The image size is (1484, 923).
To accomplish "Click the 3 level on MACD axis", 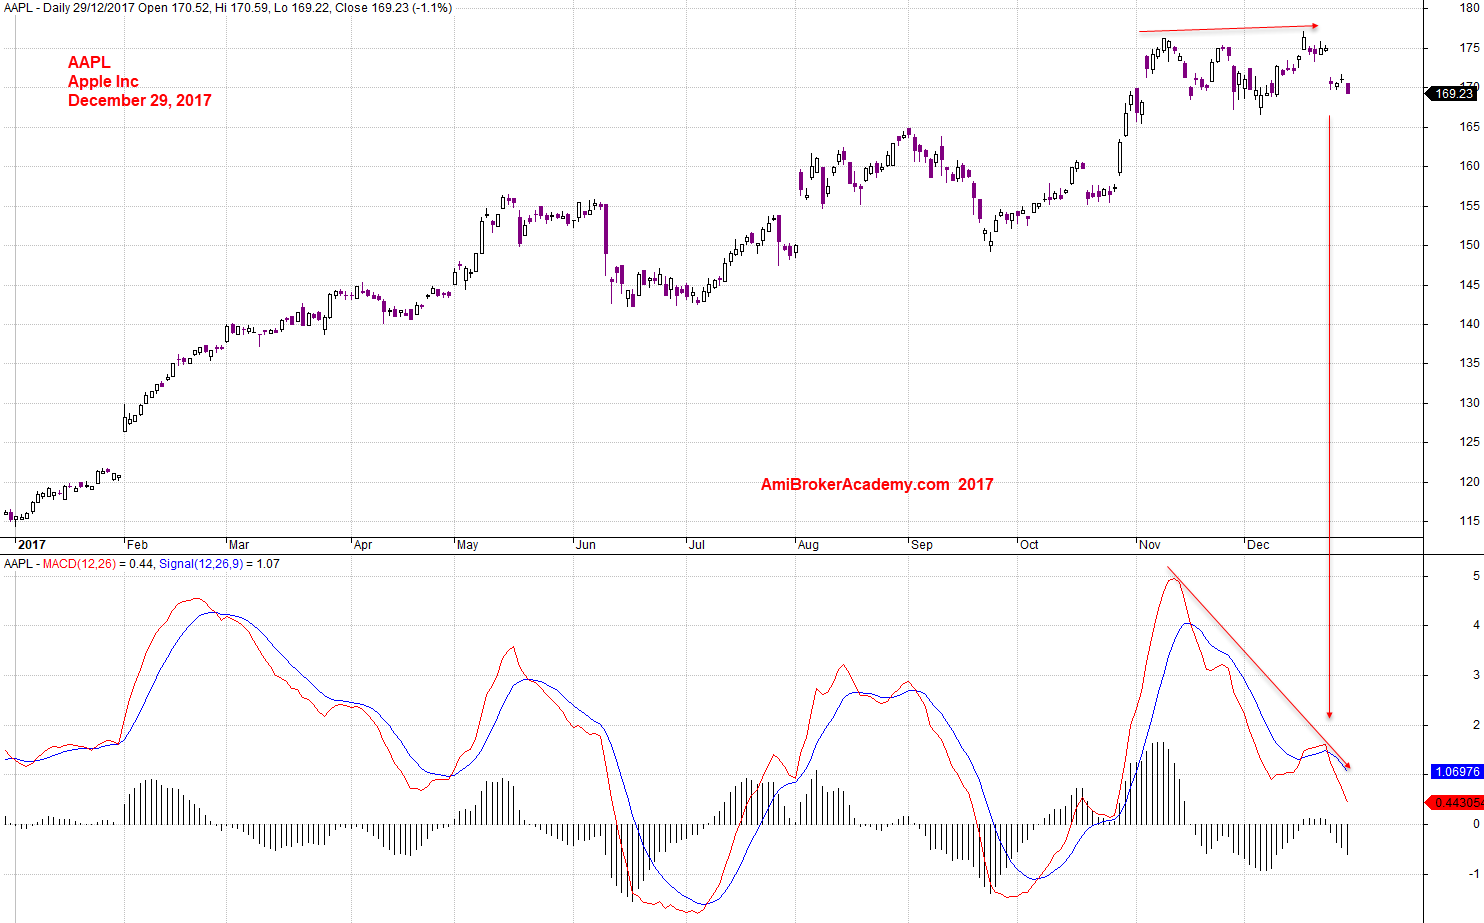I will click(x=1476, y=676).
